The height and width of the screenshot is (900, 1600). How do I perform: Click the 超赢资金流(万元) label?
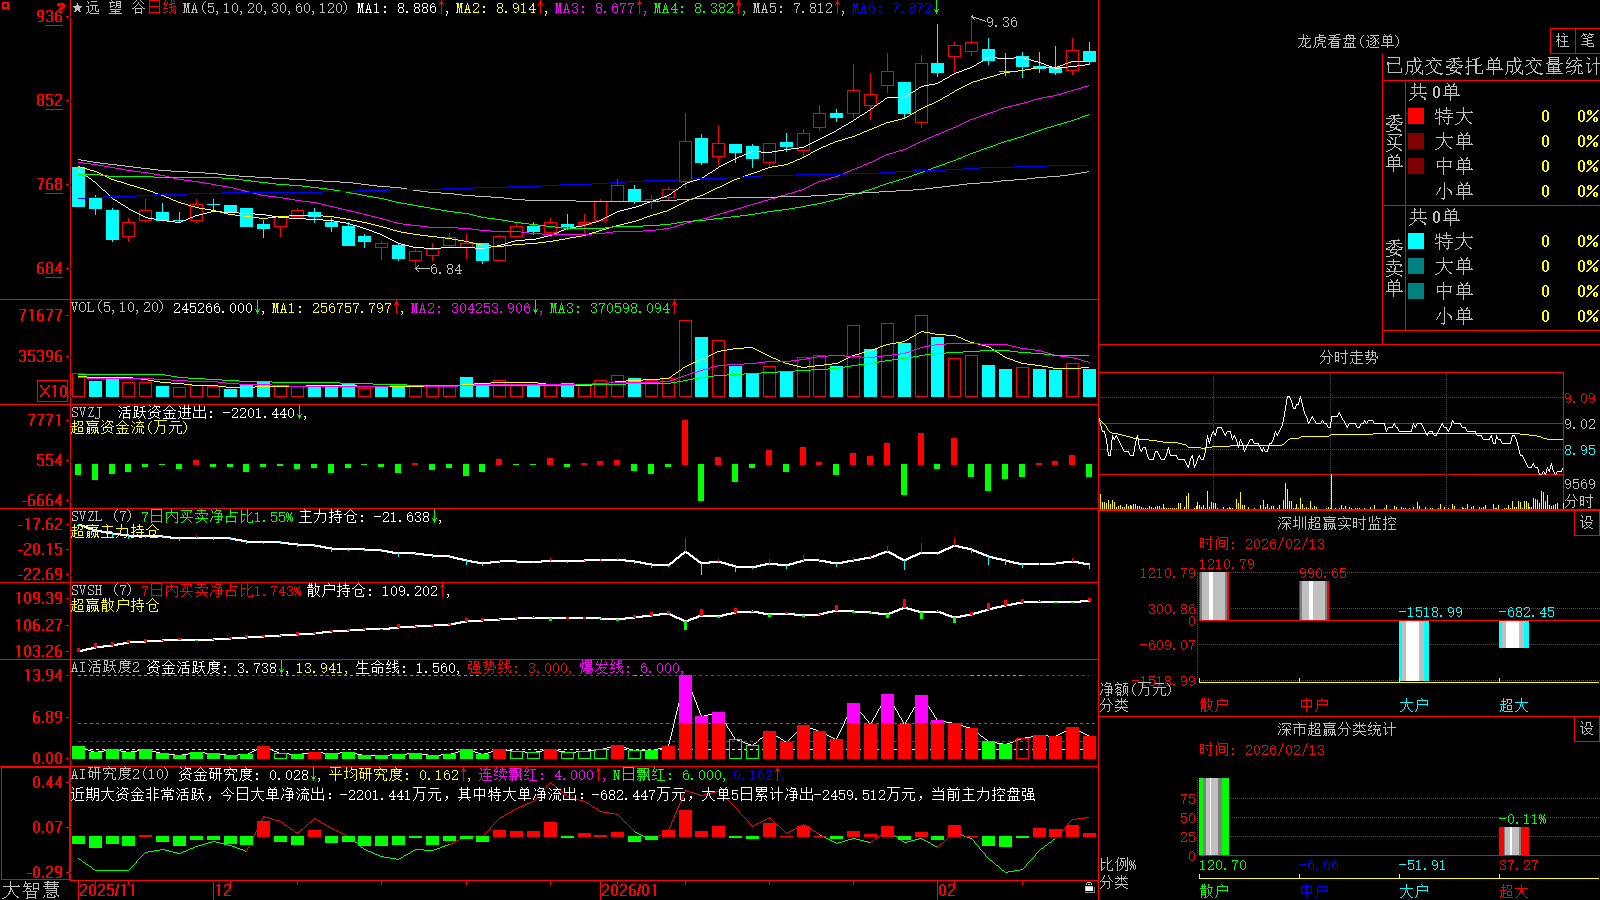point(129,427)
